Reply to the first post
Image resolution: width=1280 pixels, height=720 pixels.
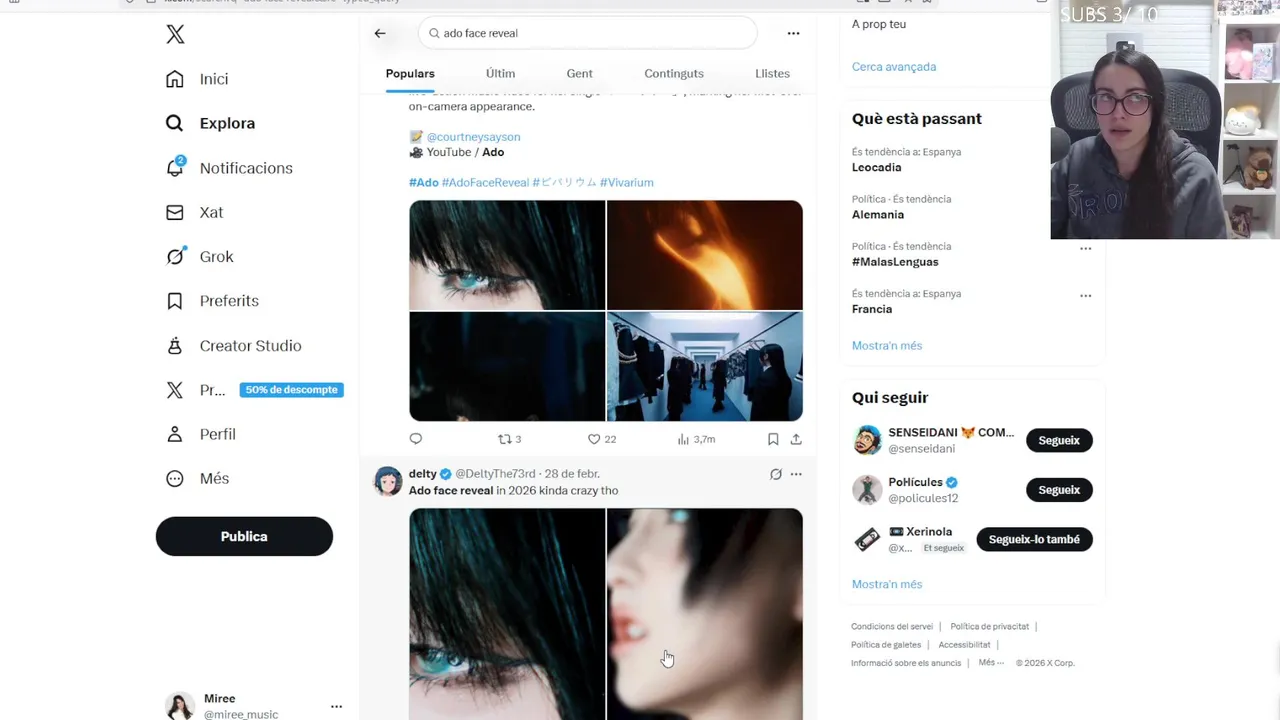pyautogui.click(x=416, y=439)
